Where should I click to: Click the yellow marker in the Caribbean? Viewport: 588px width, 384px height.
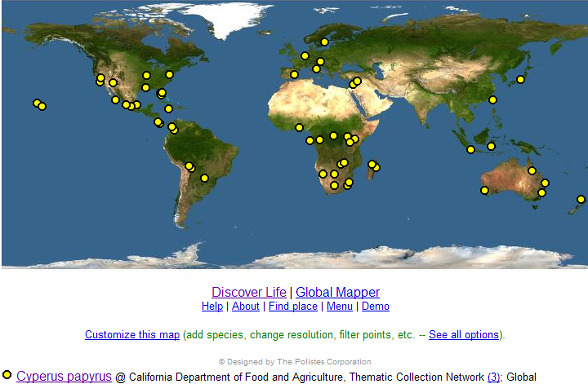168,109
